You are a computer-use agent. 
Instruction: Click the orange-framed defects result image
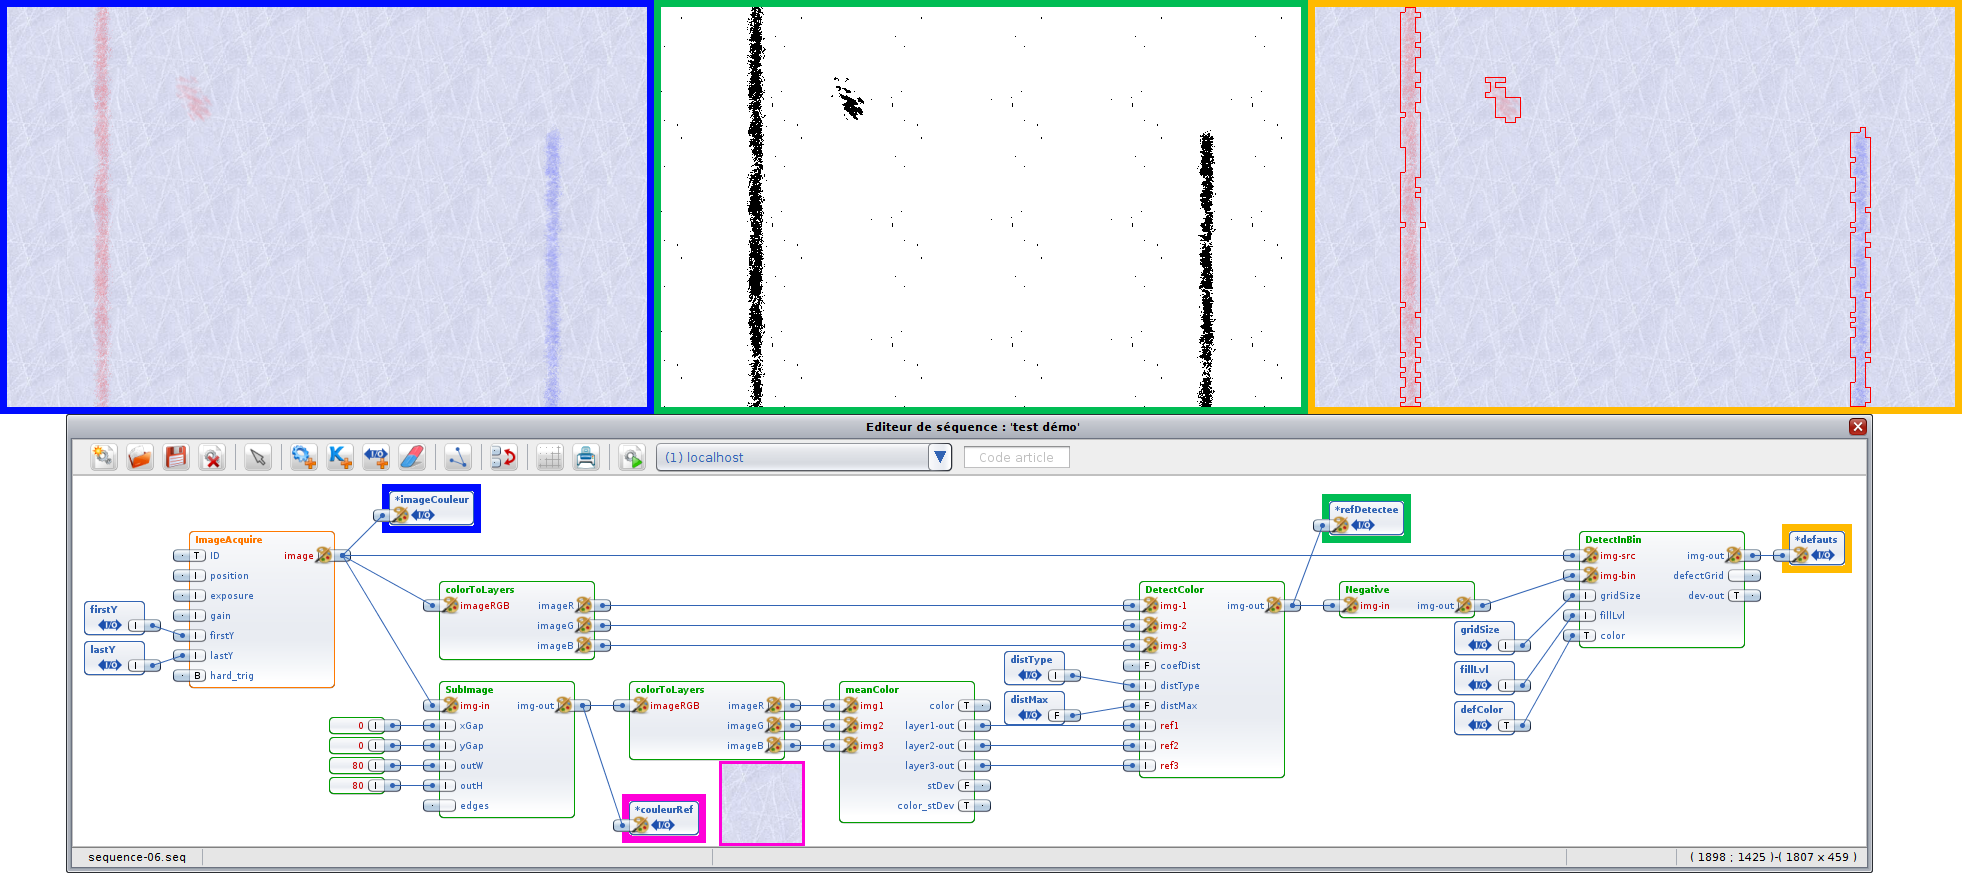pos(1635,207)
